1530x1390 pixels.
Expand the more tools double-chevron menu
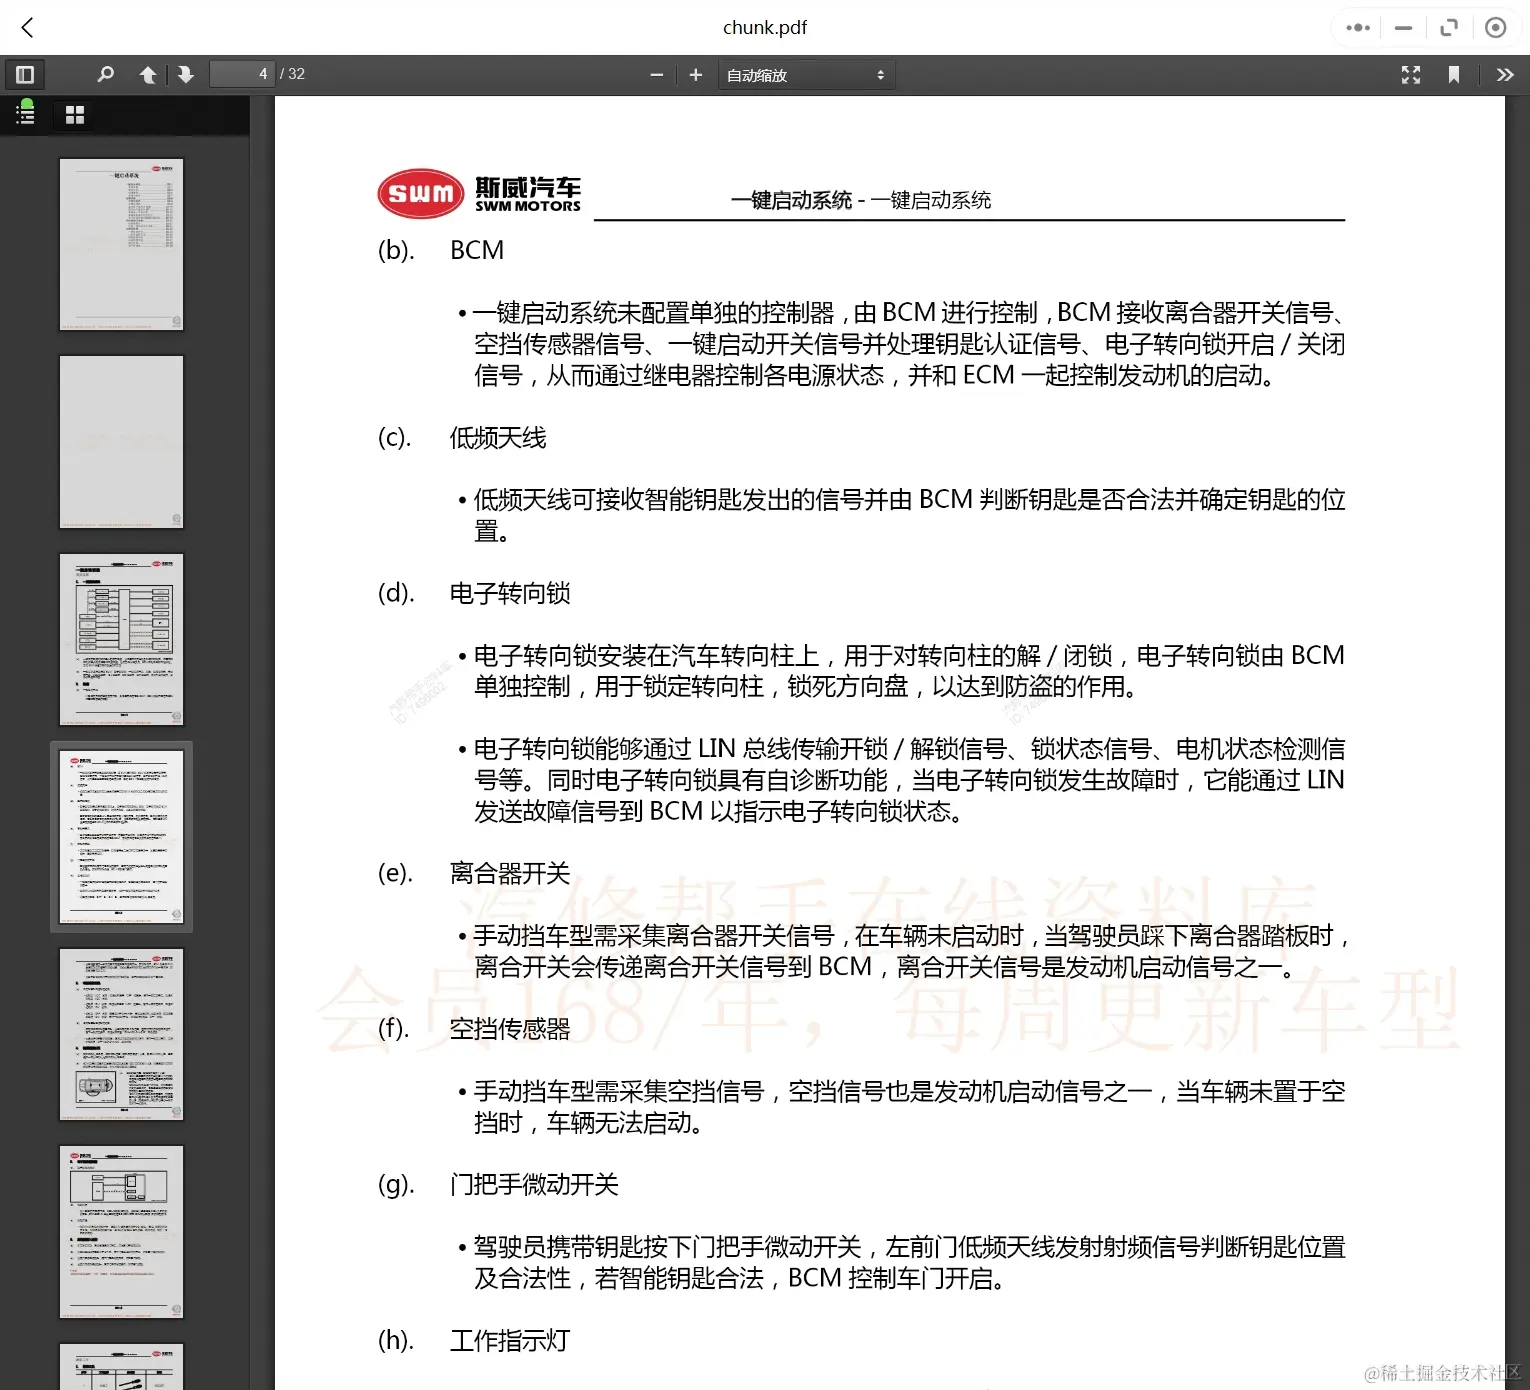point(1504,74)
